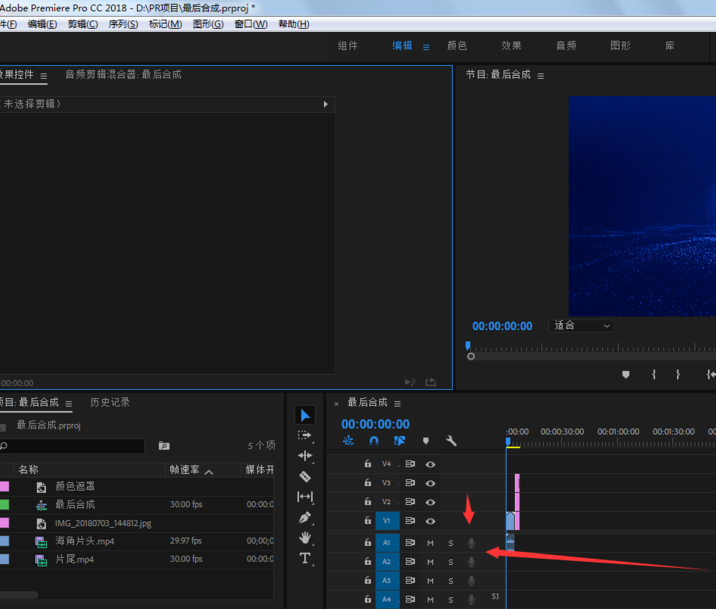
Task: Toggle timeline snap magnet icon
Action: [x=374, y=440]
